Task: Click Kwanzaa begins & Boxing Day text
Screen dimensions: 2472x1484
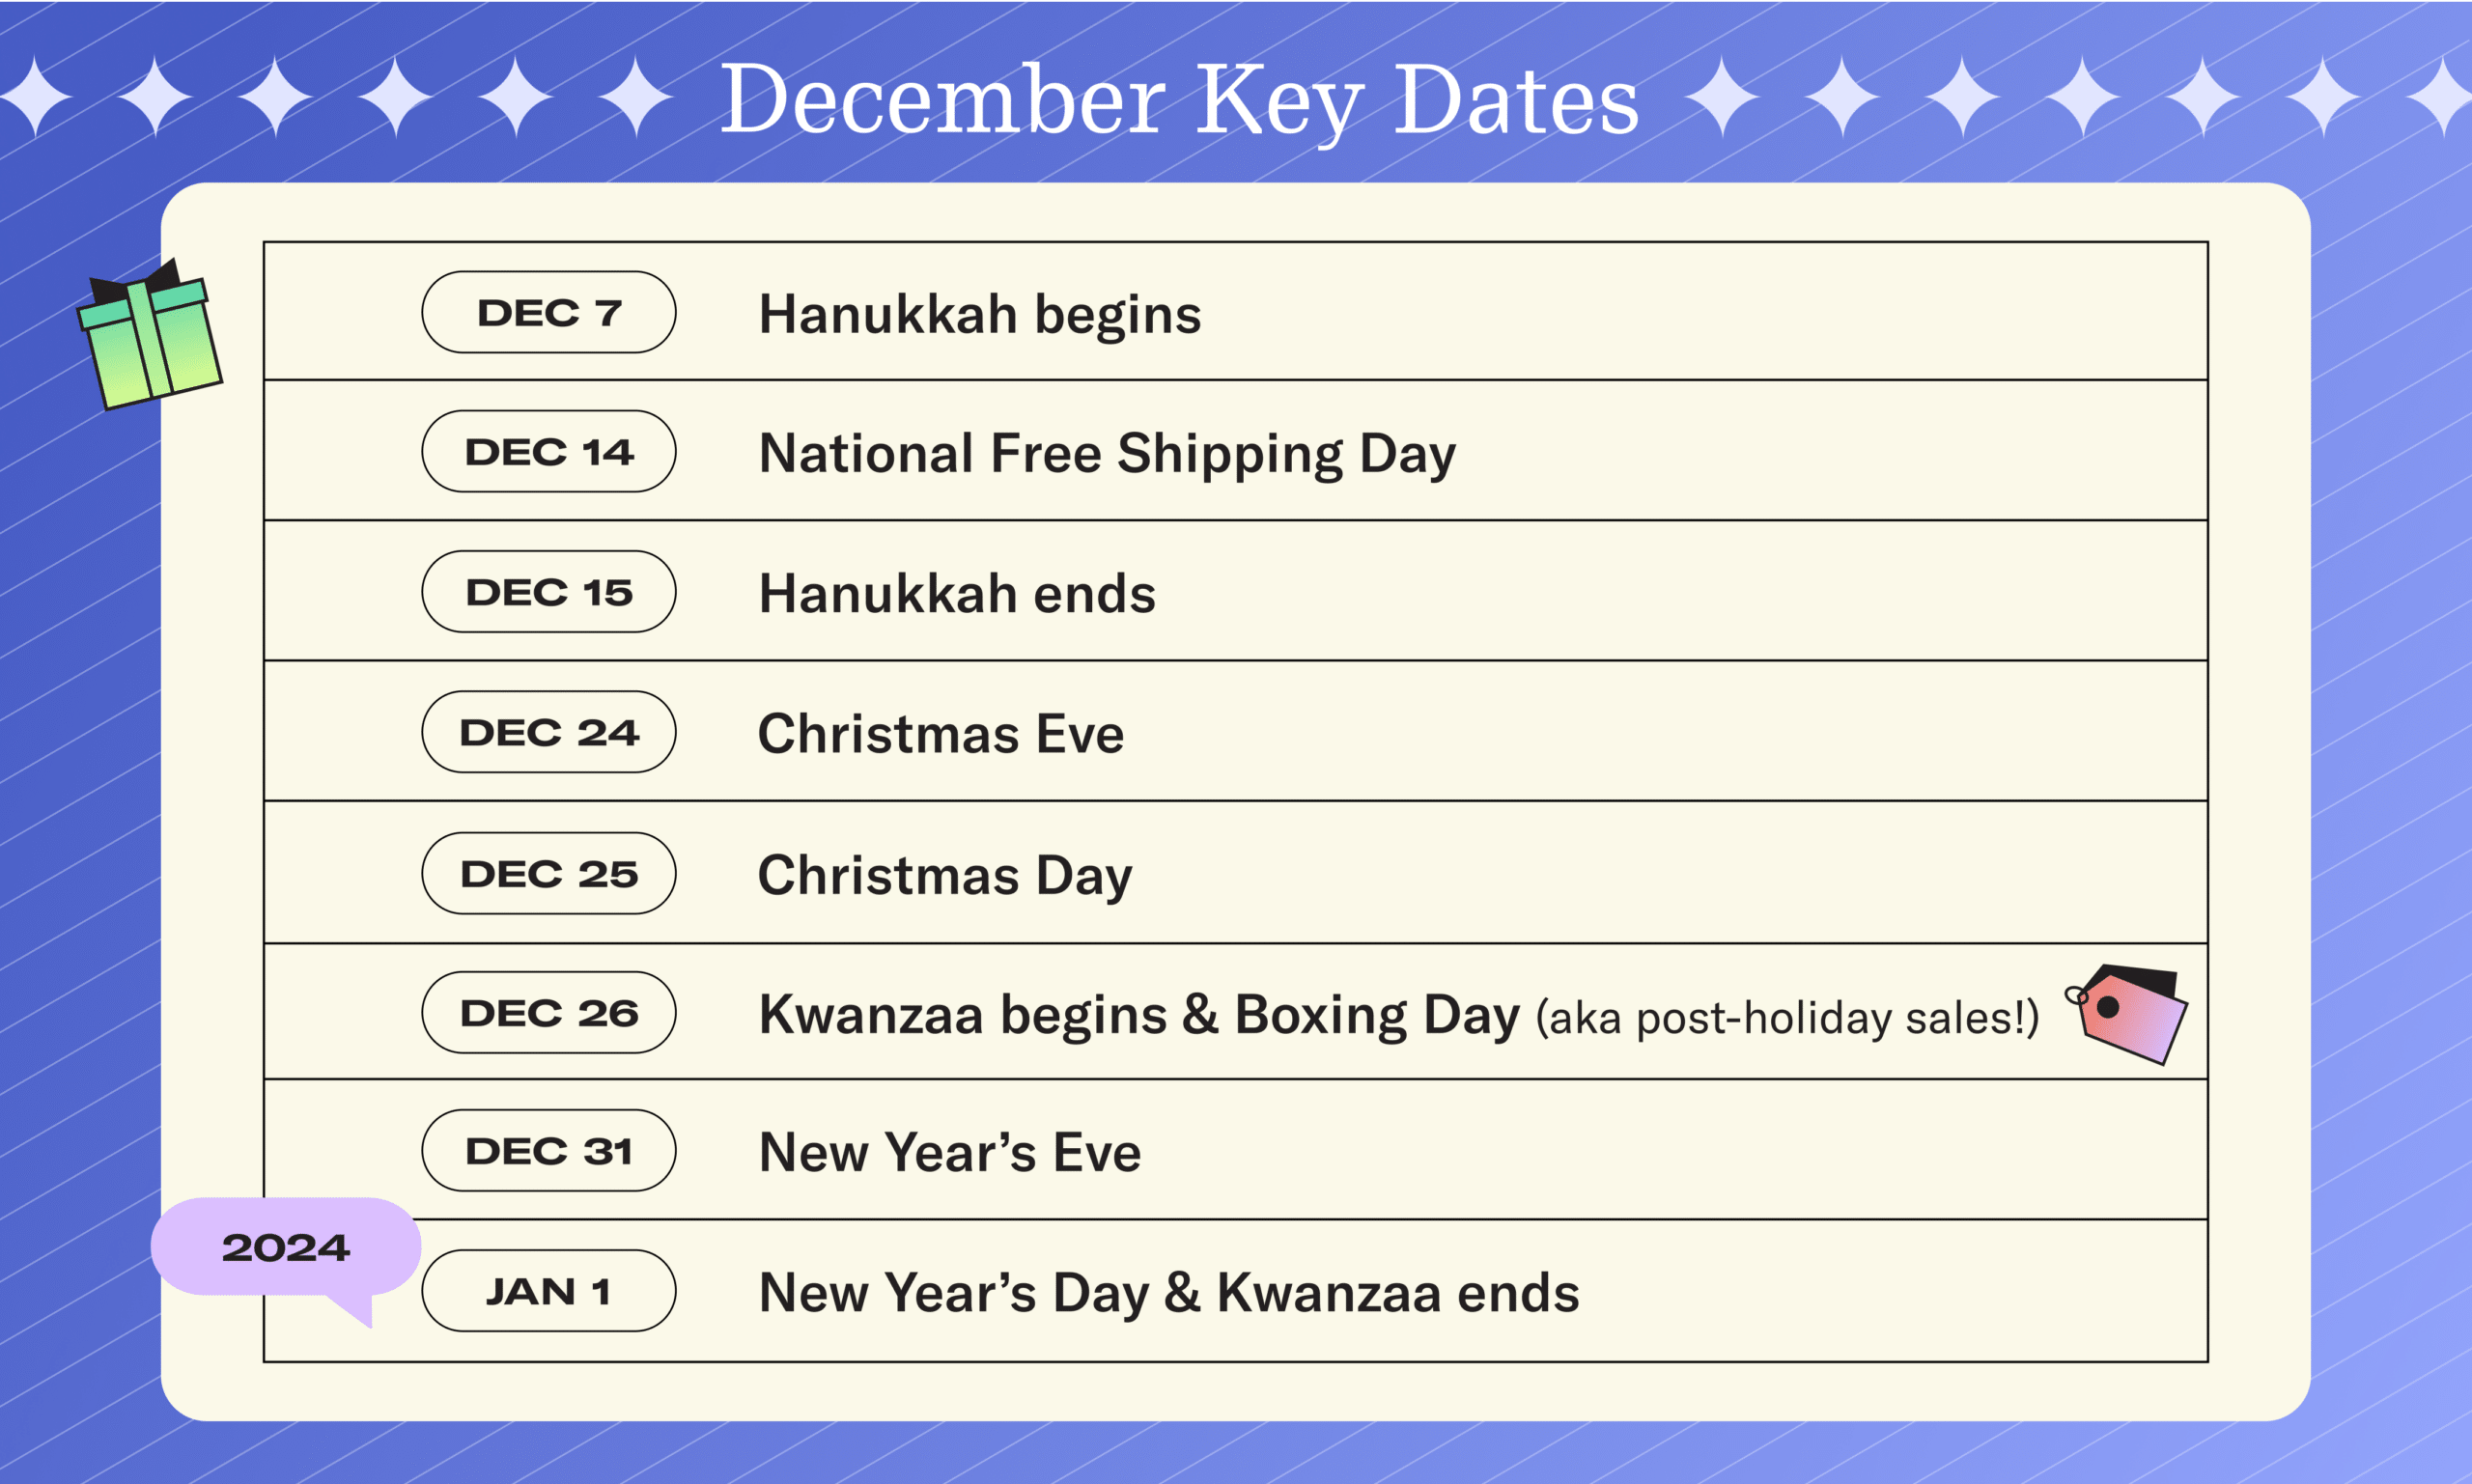Action: click(x=1139, y=1015)
